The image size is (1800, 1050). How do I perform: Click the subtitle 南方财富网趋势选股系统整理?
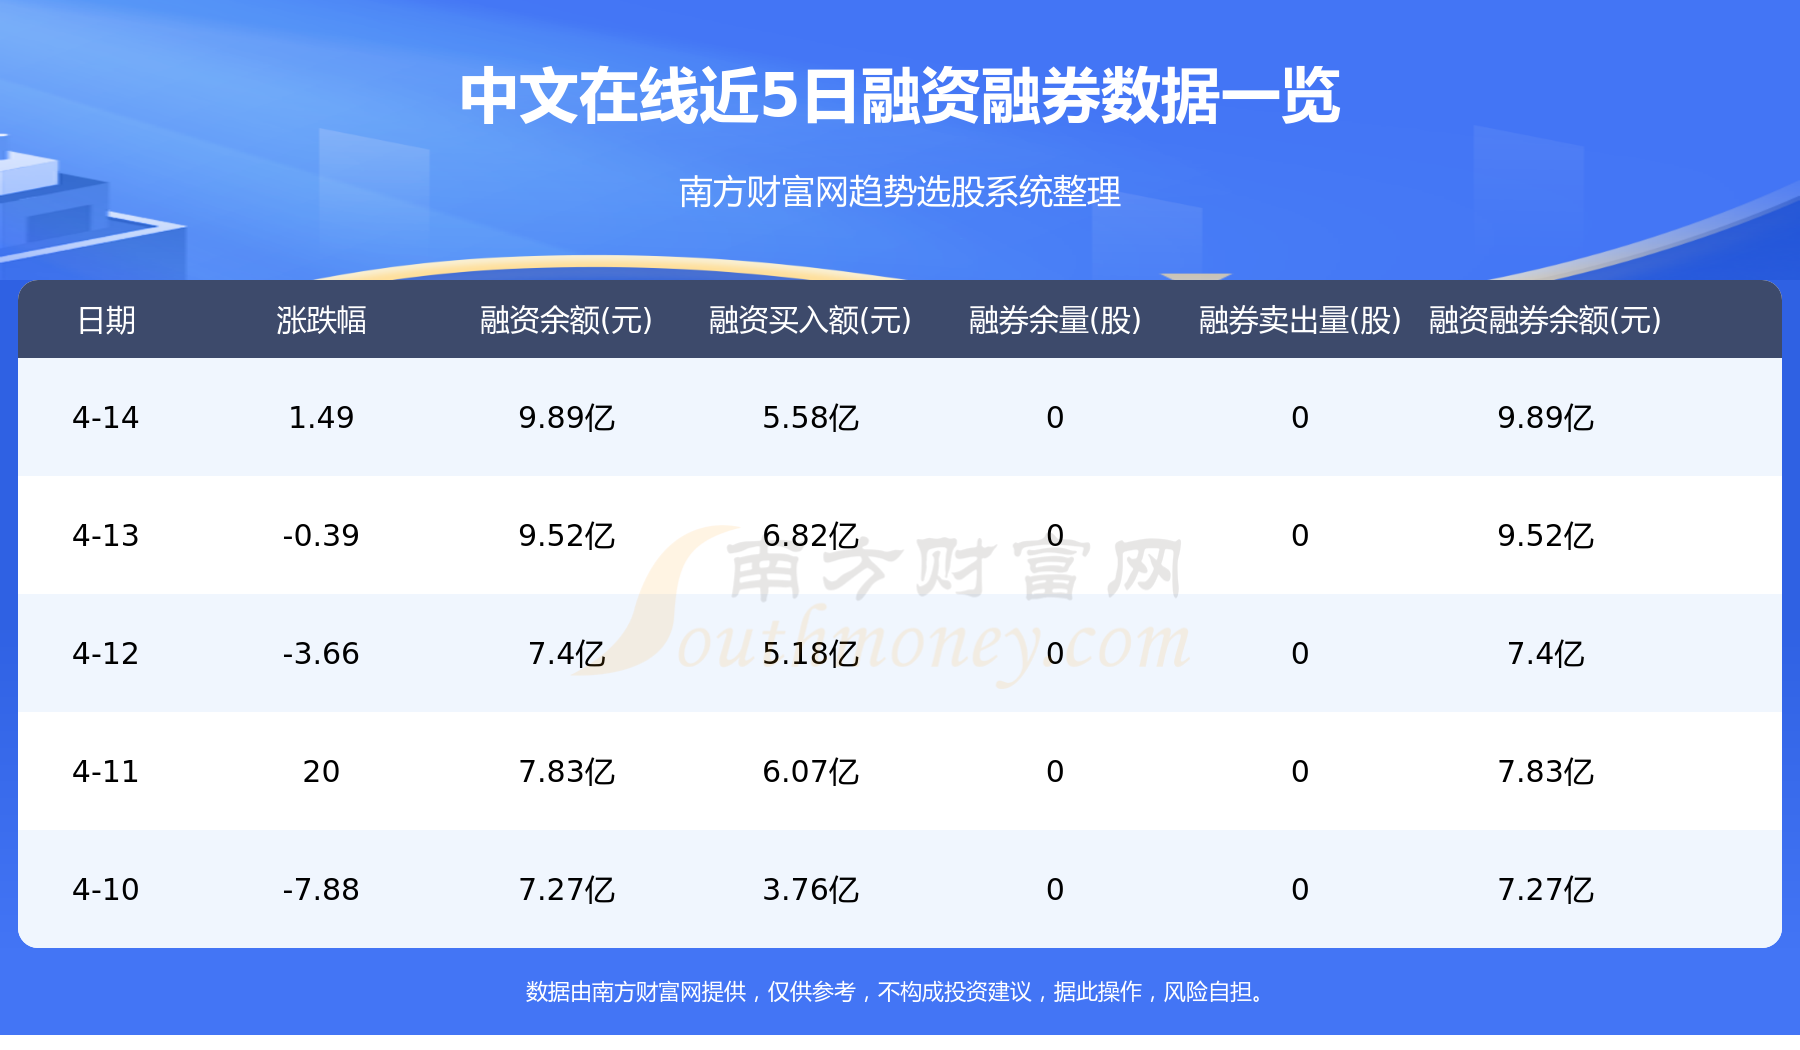900,192
